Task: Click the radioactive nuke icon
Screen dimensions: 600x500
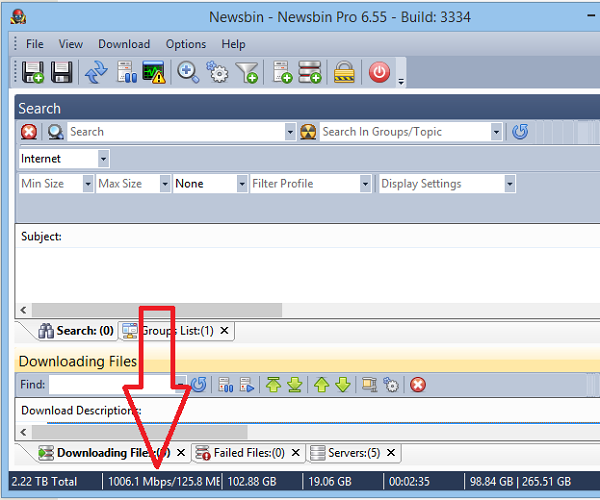Action: [308, 132]
